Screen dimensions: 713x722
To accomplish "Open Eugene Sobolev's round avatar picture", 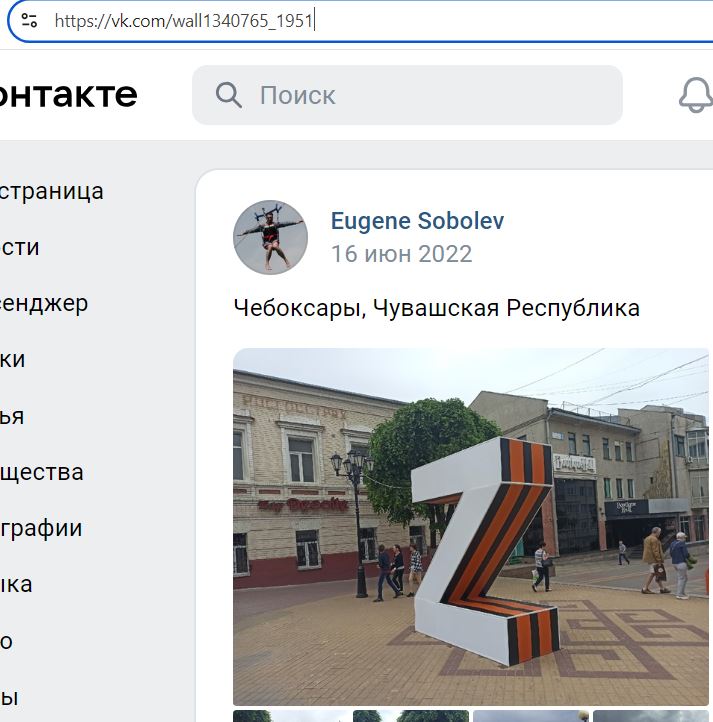I will pyautogui.click(x=270, y=237).
